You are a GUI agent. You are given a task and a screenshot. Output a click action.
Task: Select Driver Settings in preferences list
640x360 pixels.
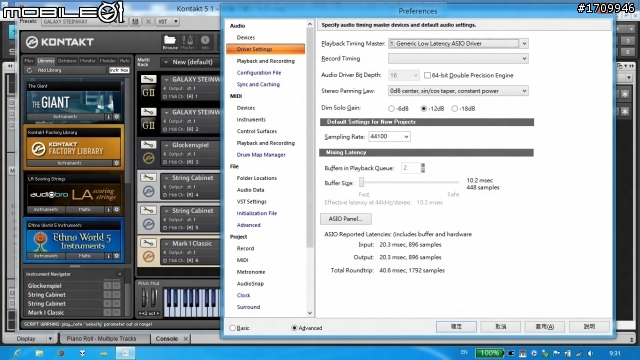click(x=265, y=49)
